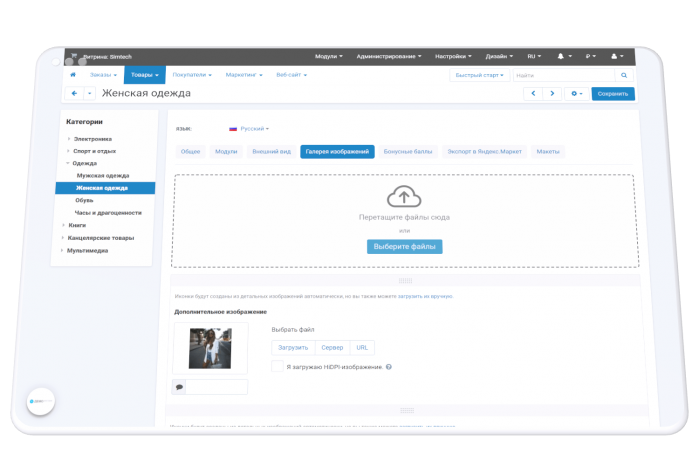This screenshot has width=700, height=466.
Task: Click the round demo badge button
Action: pos(41,401)
